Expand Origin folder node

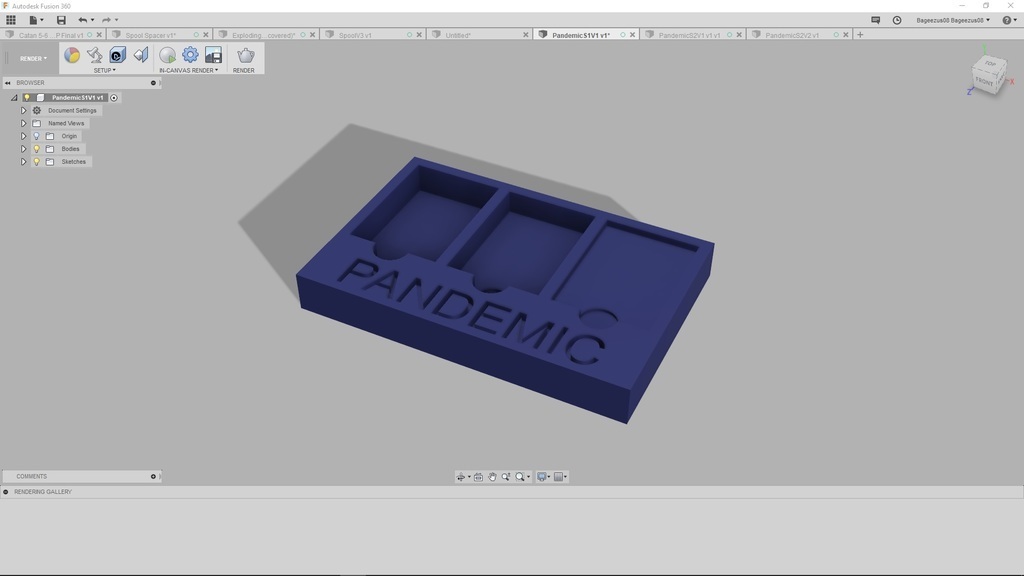click(24, 136)
